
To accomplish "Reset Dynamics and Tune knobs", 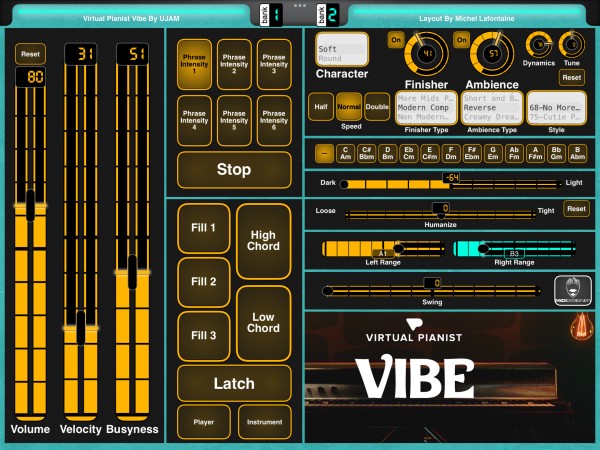I will click(x=572, y=78).
